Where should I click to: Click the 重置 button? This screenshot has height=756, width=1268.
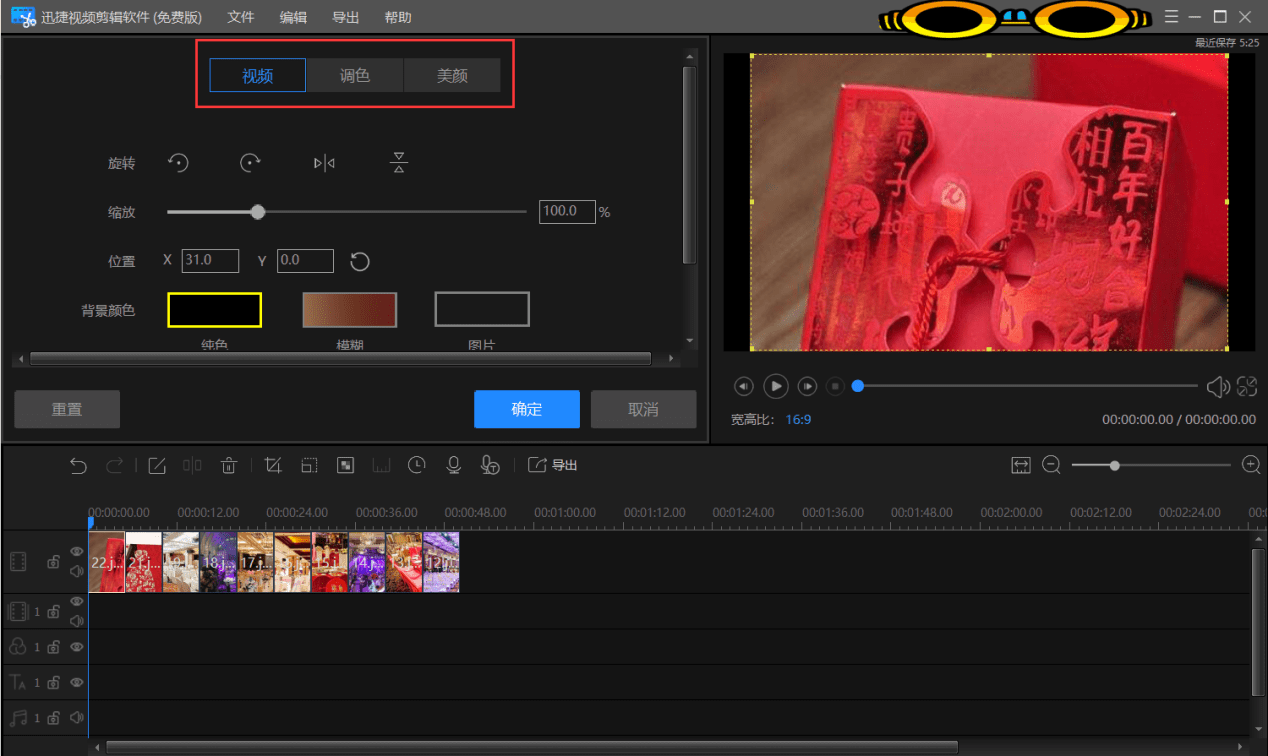tap(67, 409)
